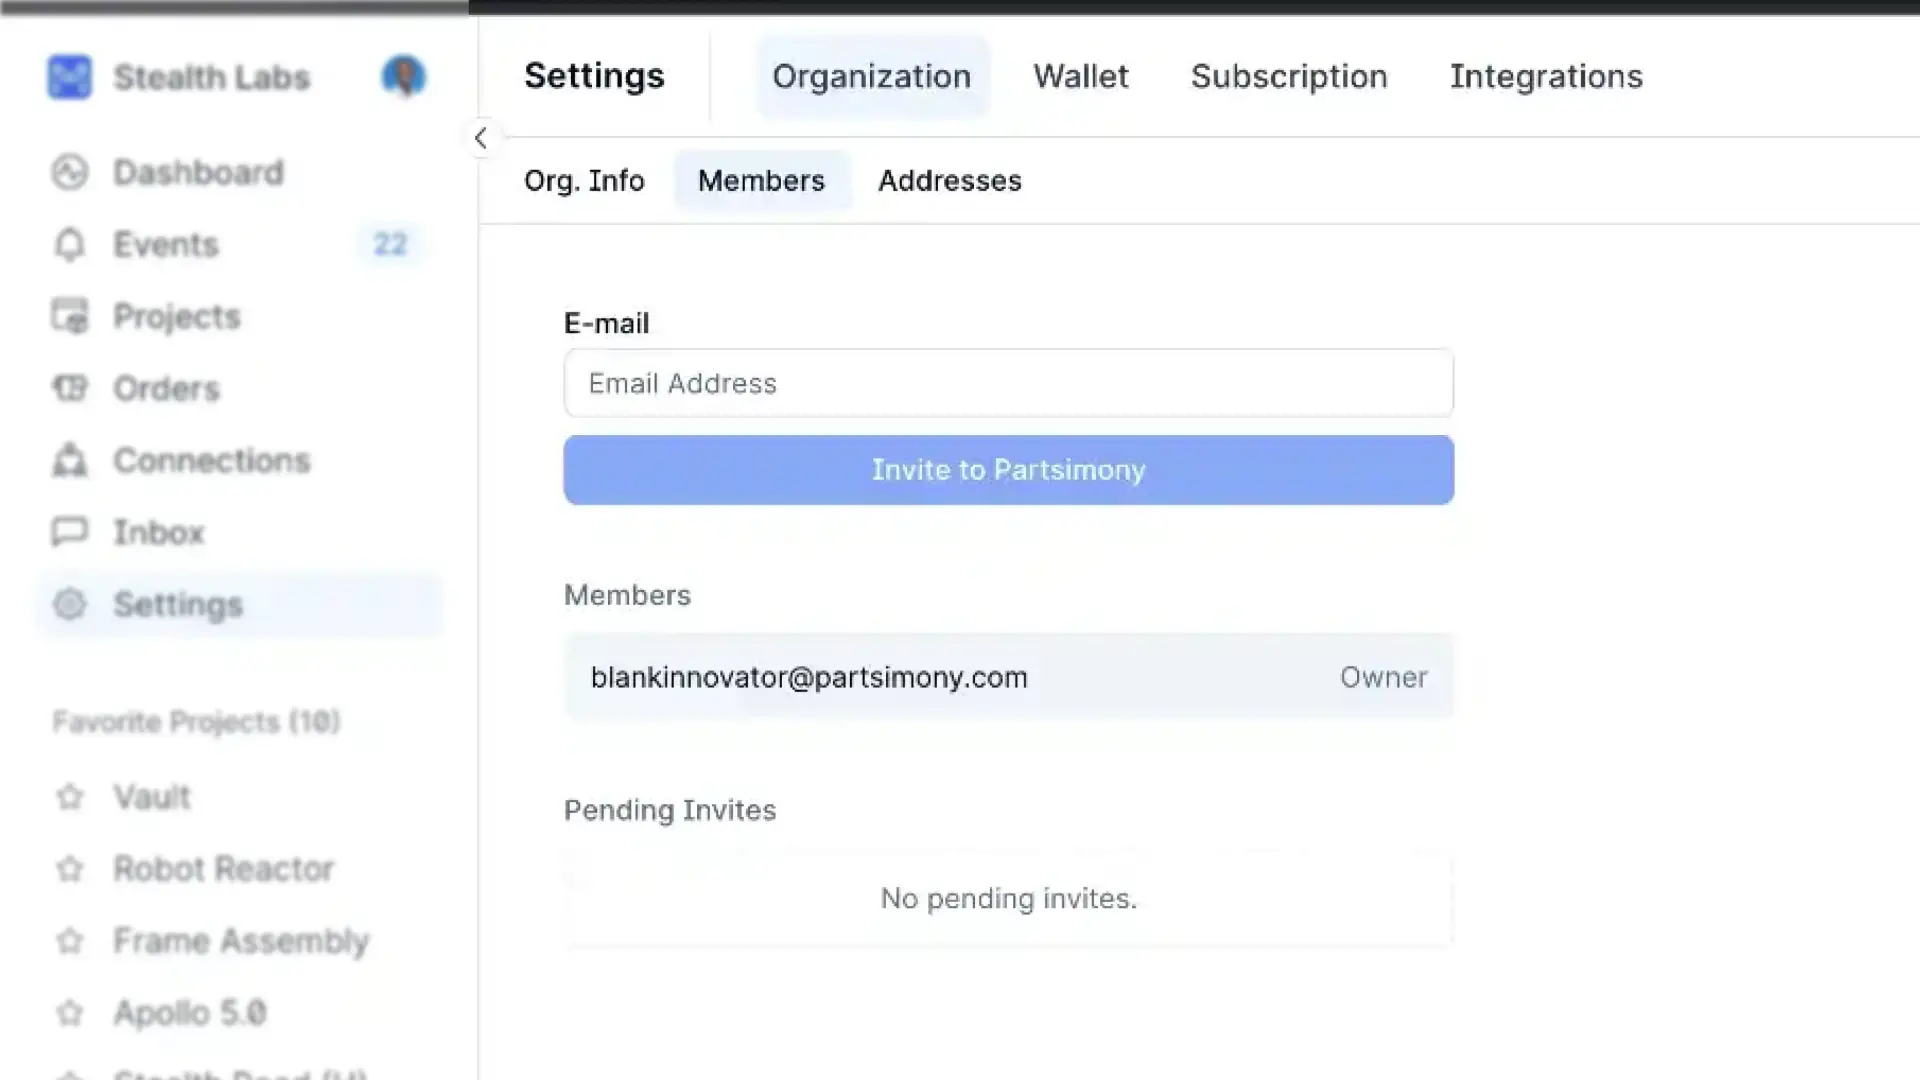Open Inbox in the sidebar
Image resolution: width=1920 pixels, height=1080 pixels.
coord(159,532)
